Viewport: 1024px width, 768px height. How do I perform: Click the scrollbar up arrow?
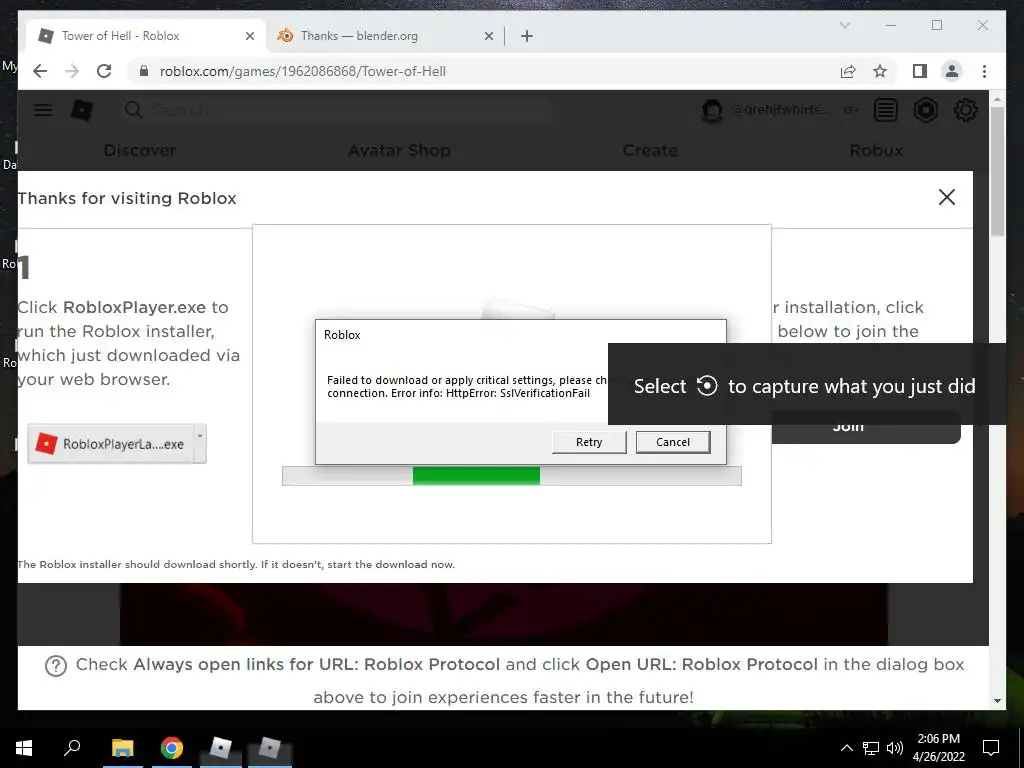pyautogui.click(x=997, y=100)
